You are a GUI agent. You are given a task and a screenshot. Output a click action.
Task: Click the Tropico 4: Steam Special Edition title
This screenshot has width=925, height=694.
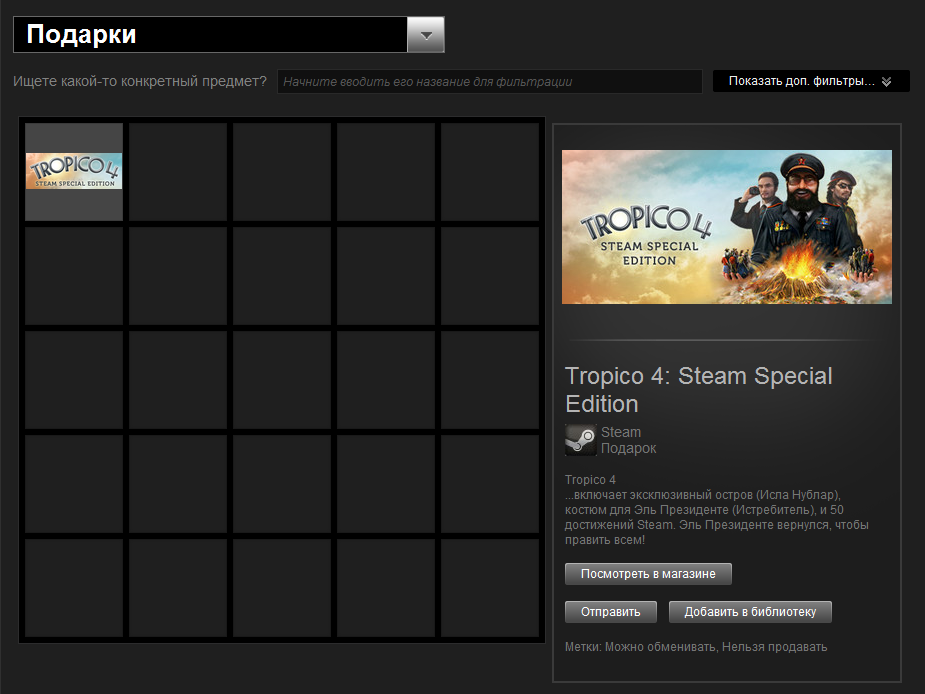[698, 390]
